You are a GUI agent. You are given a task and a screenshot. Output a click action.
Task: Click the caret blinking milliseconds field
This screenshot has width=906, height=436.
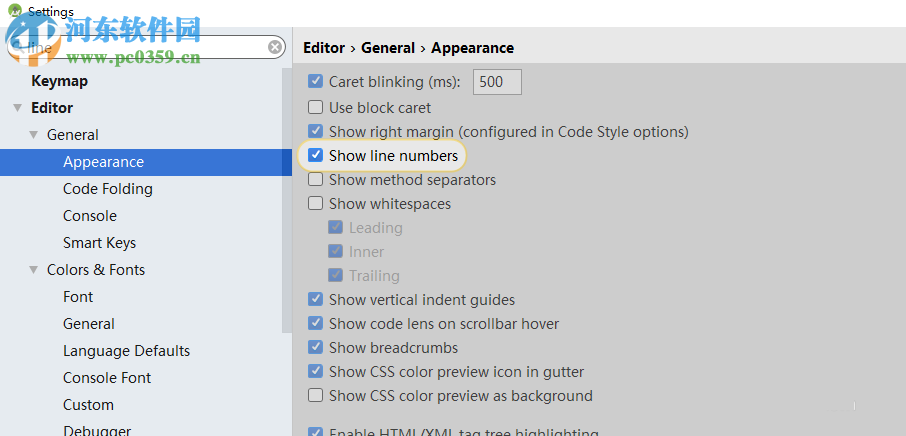coord(496,82)
